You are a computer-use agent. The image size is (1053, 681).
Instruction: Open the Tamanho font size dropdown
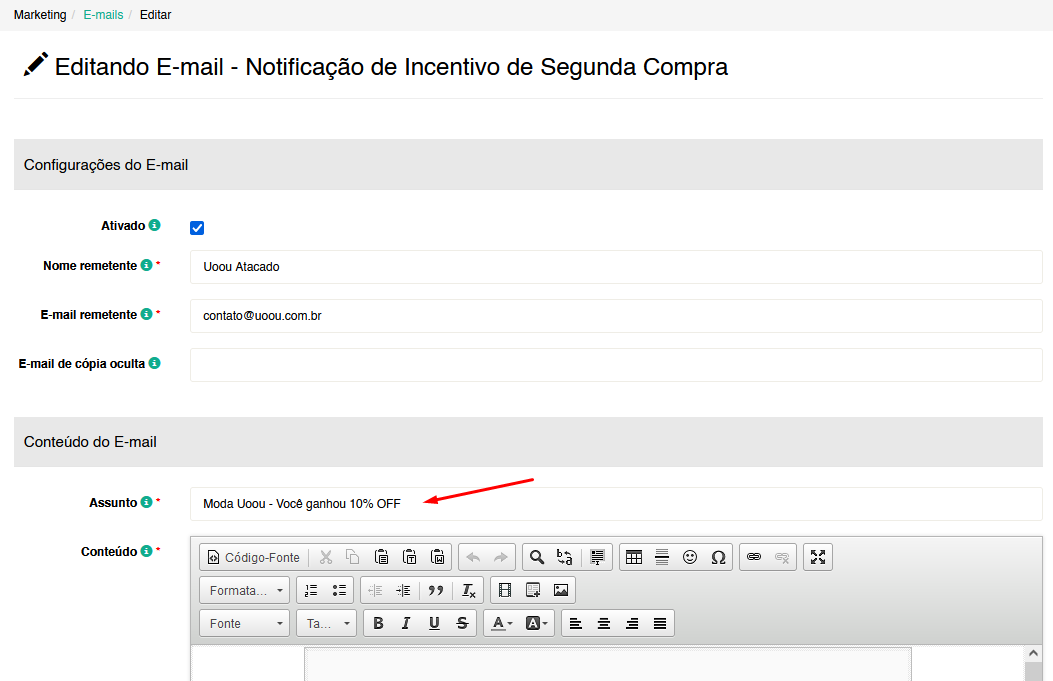(x=326, y=623)
